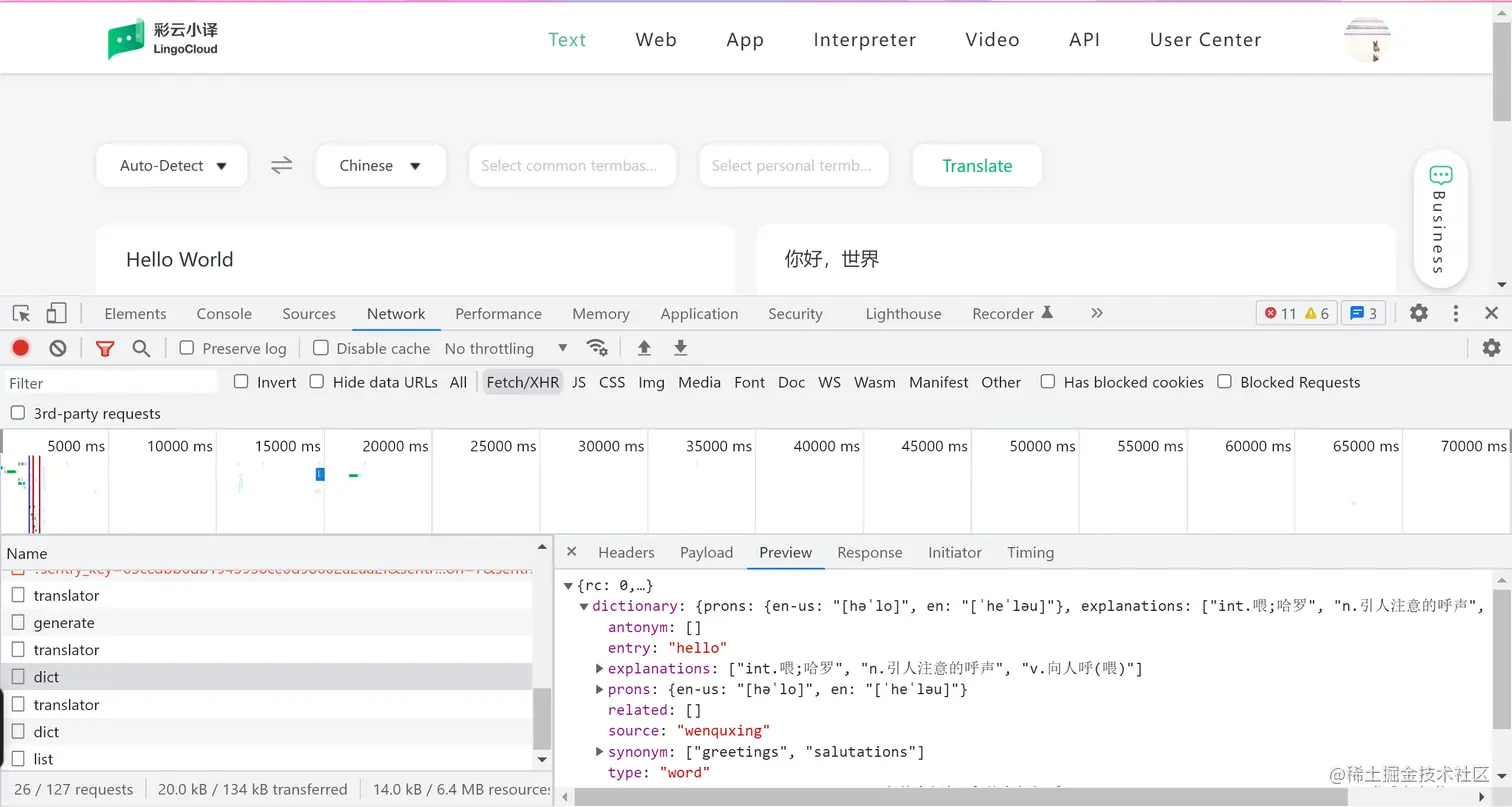Image resolution: width=1512 pixels, height=807 pixels.
Task: Toggle the device toolbar icon
Action: click(x=56, y=313)
